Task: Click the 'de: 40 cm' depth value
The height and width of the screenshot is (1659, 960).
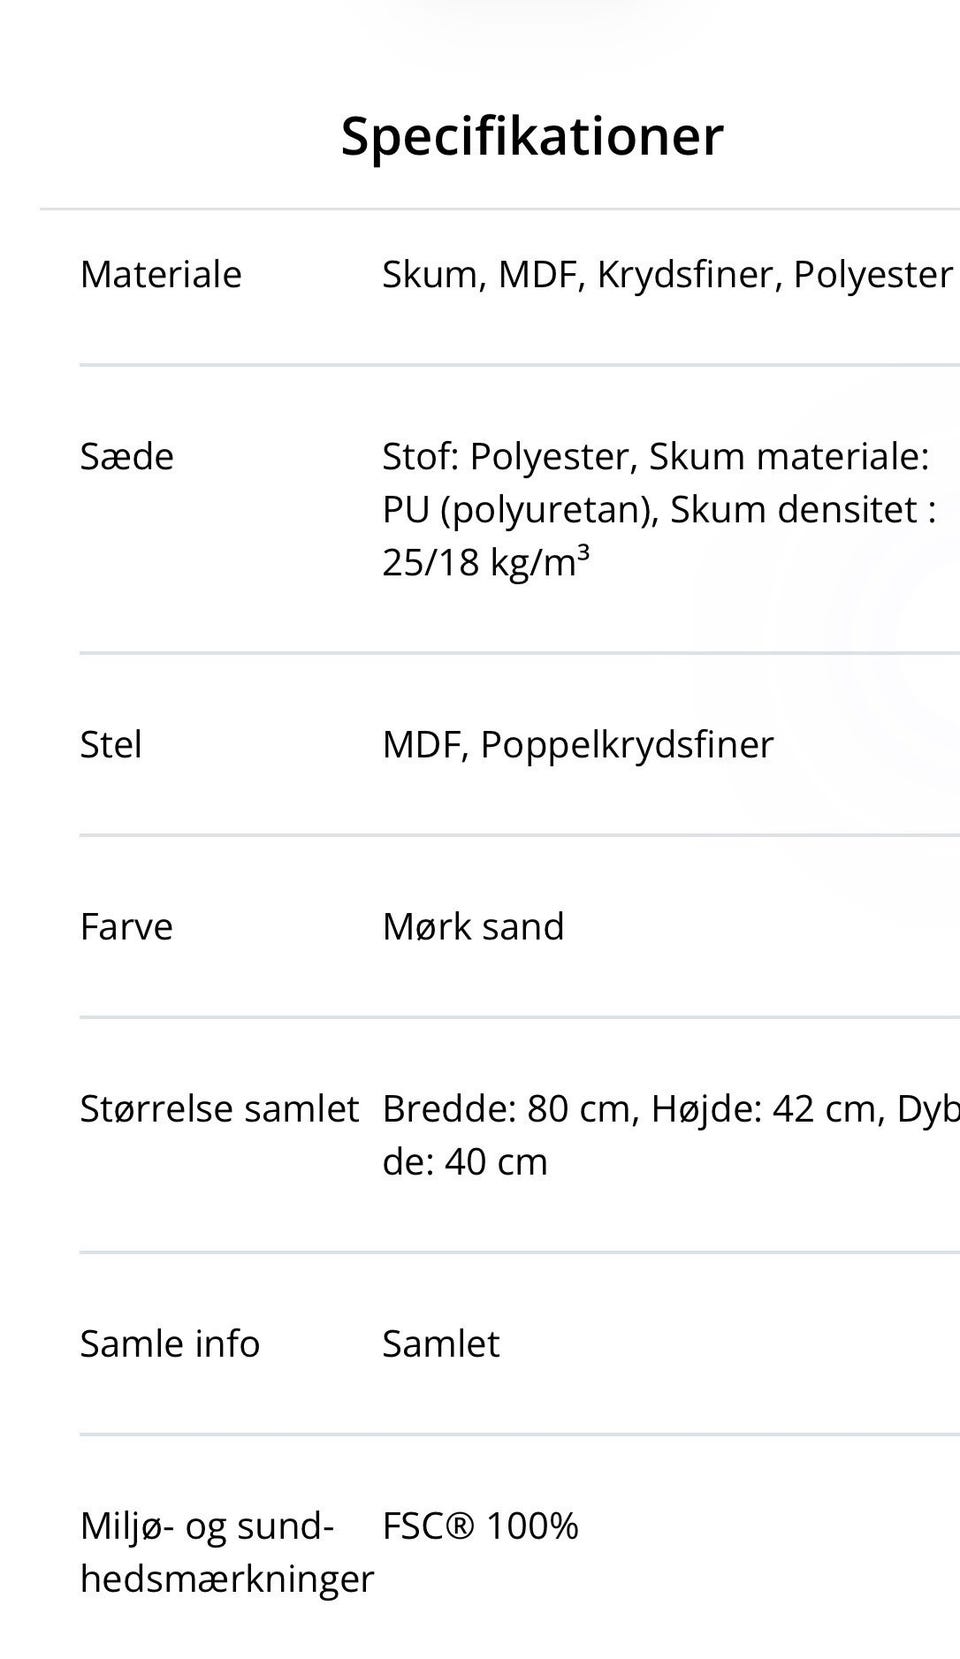Action: pos(465,1162)
